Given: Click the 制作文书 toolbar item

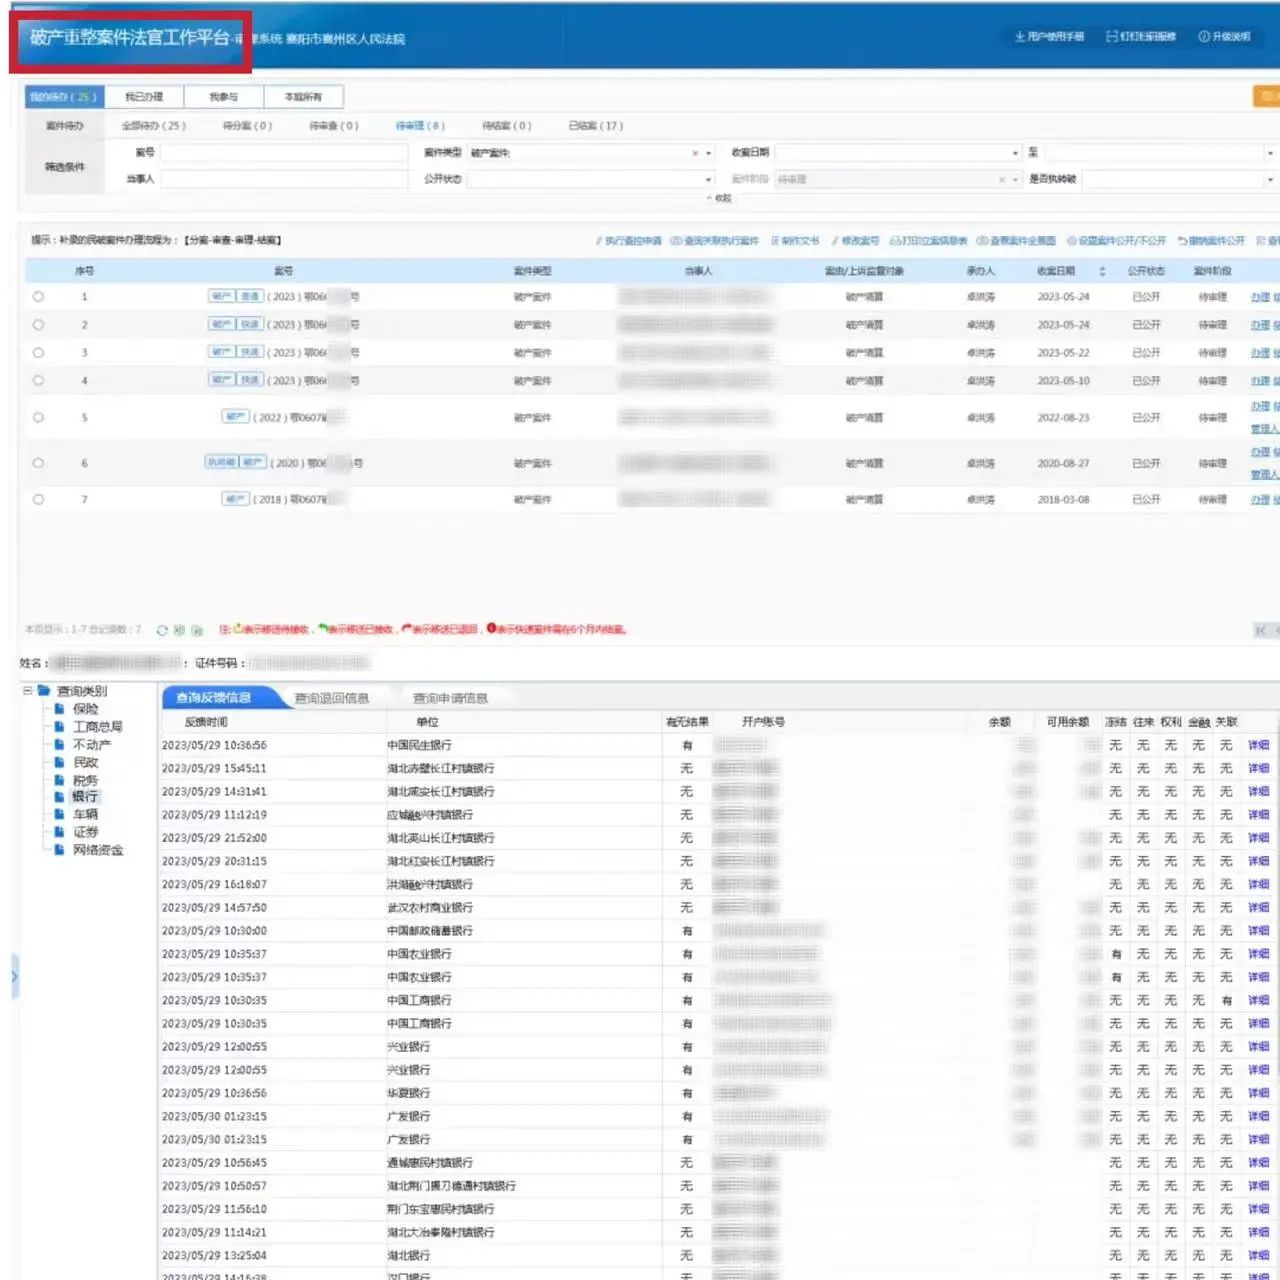Looking at the screenshot, I should tap(795, 241).
